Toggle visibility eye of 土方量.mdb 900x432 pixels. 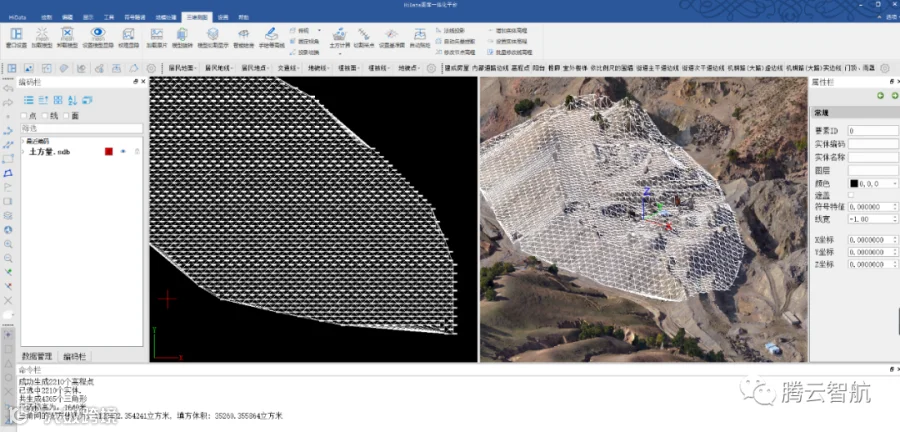(123, 151)
